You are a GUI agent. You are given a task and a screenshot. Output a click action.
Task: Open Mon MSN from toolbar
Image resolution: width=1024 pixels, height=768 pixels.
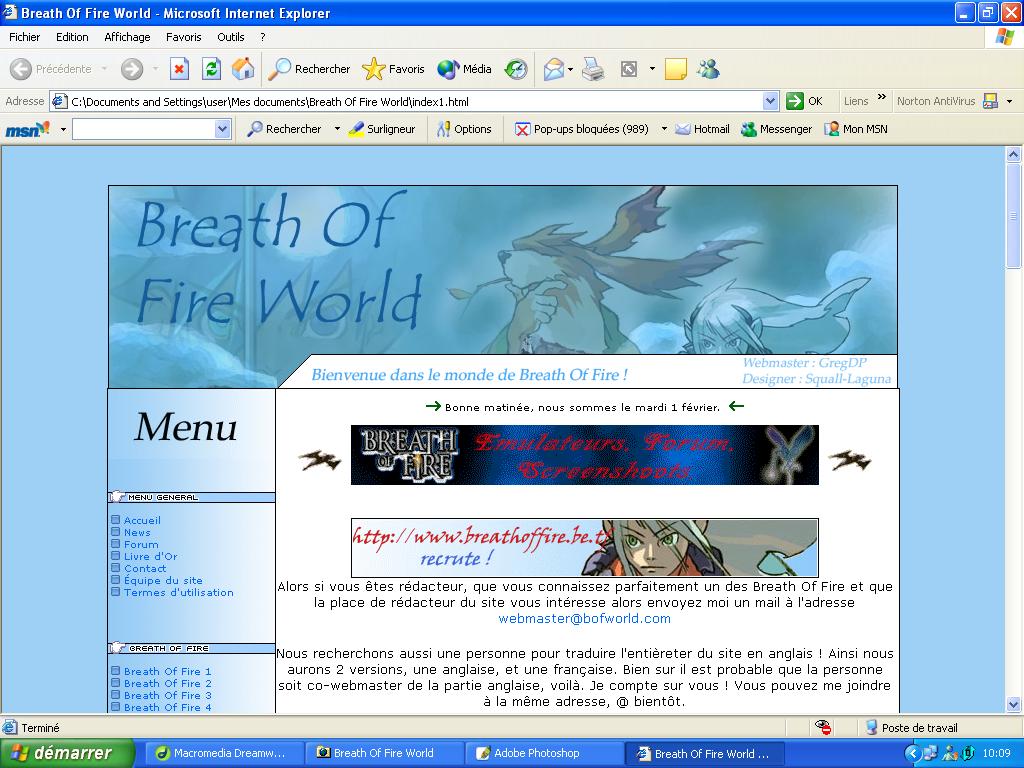pyautogui.click(x=856, y=129)
